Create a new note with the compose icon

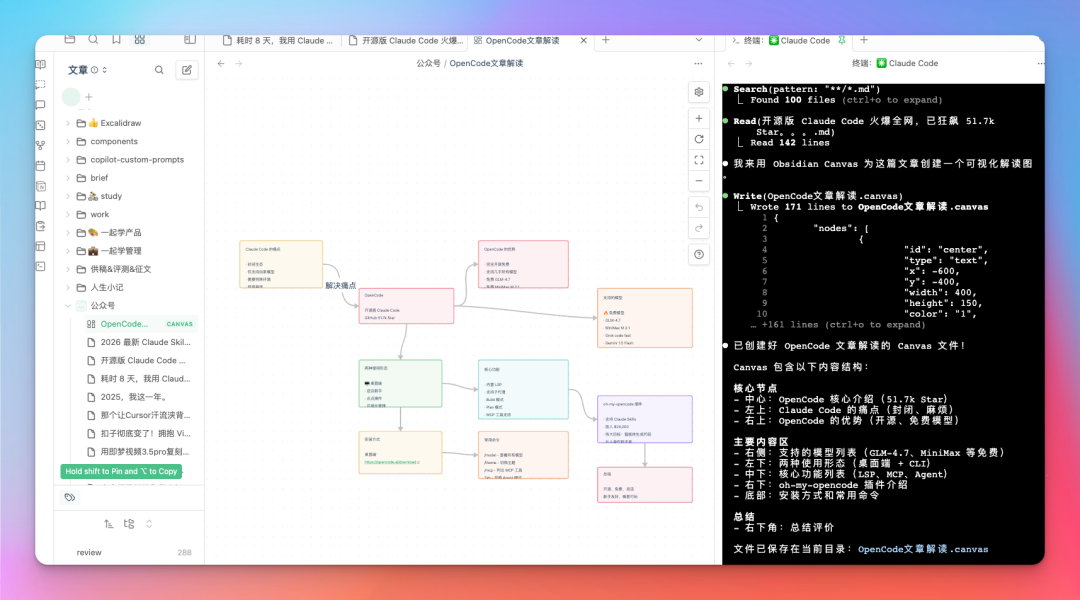point(186,70)
